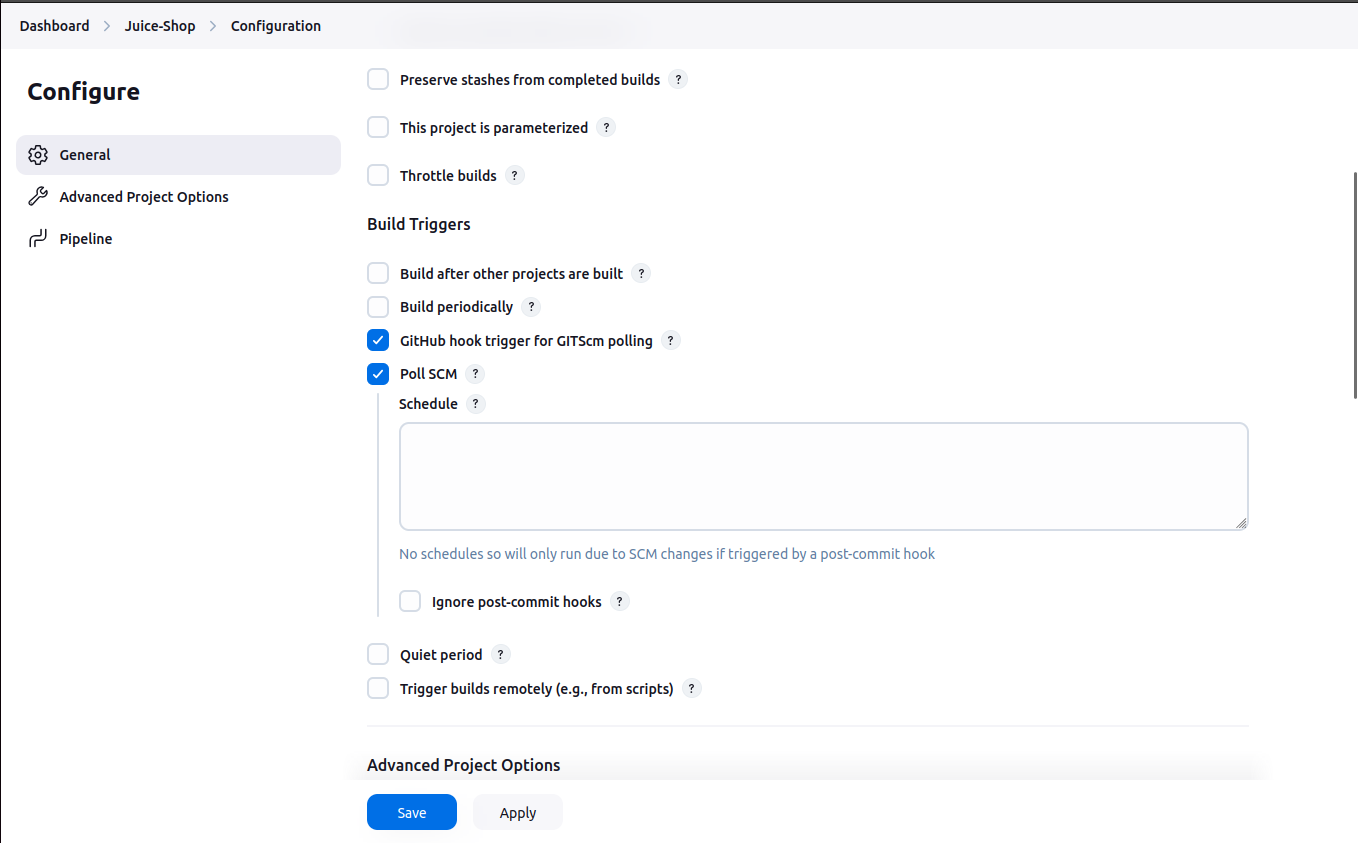Click the Configuration breadcrumb
The height and width of the screenshot is (843, 1358).
click(x=276, y=26)
